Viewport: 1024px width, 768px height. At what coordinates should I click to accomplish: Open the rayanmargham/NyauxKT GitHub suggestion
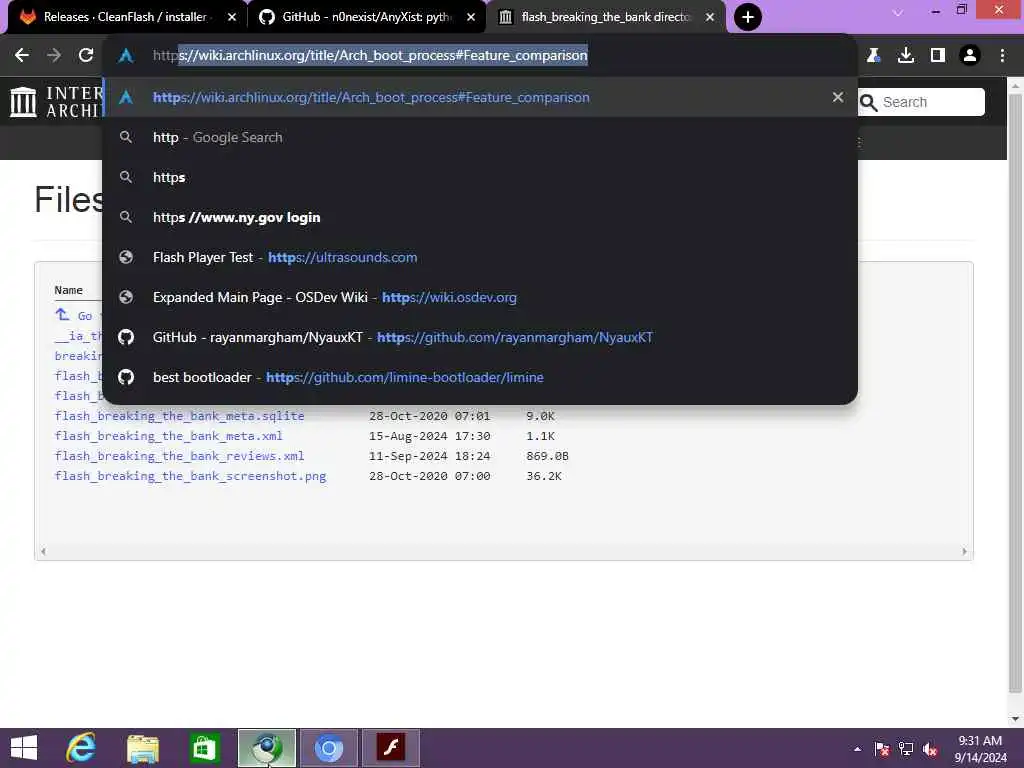pos(480,337)
